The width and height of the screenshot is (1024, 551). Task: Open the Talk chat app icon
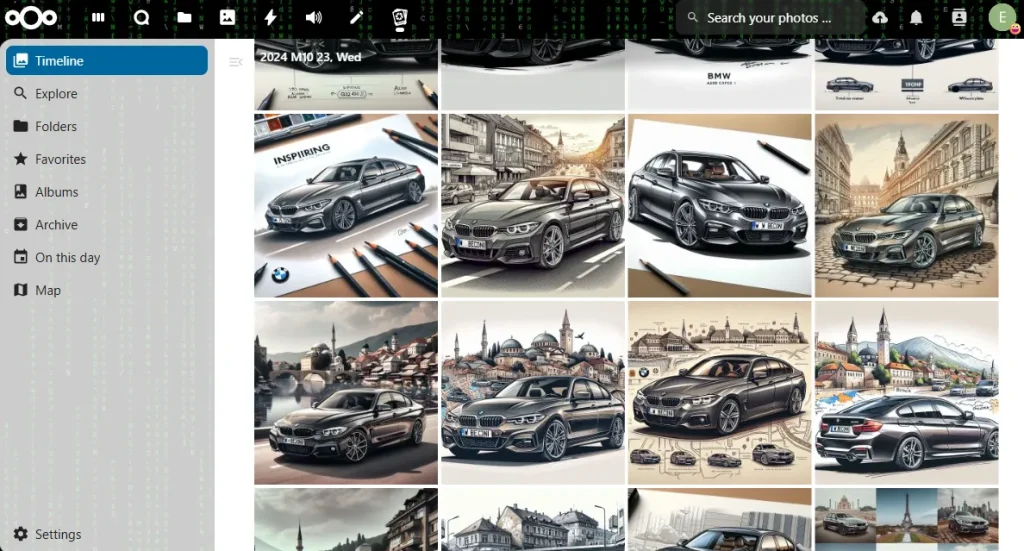click(x=141, y=18)
